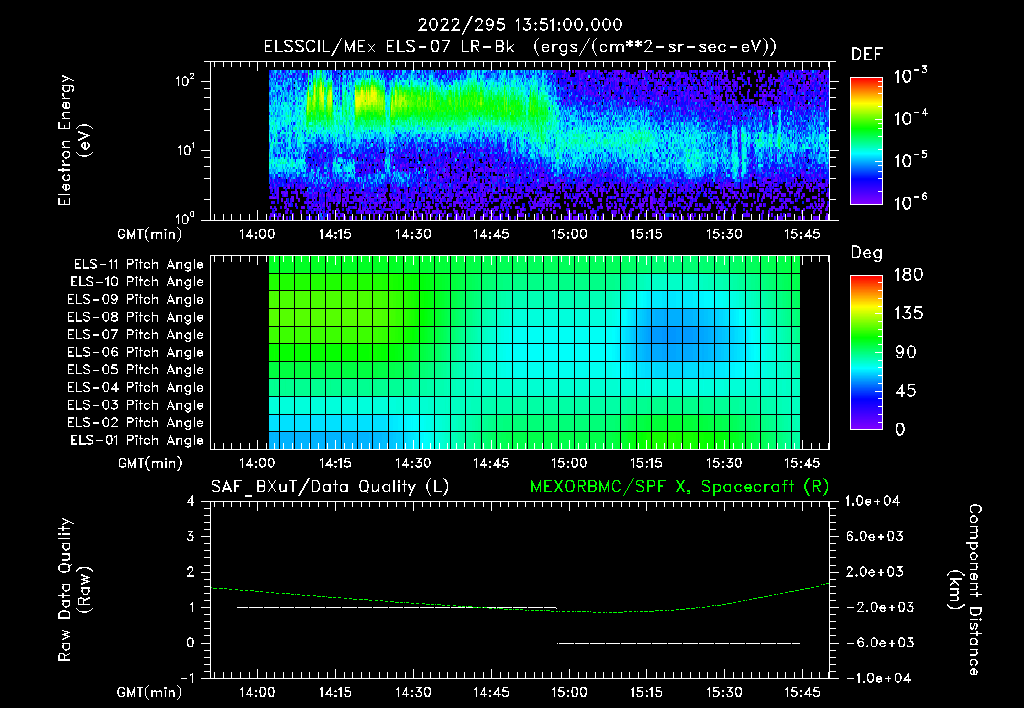The width and height of the screenshot is (1024, 708).
Task: Click the green MEXORBMC/SPF X, Spacecraft (R) legend
Action: (679, 487)
